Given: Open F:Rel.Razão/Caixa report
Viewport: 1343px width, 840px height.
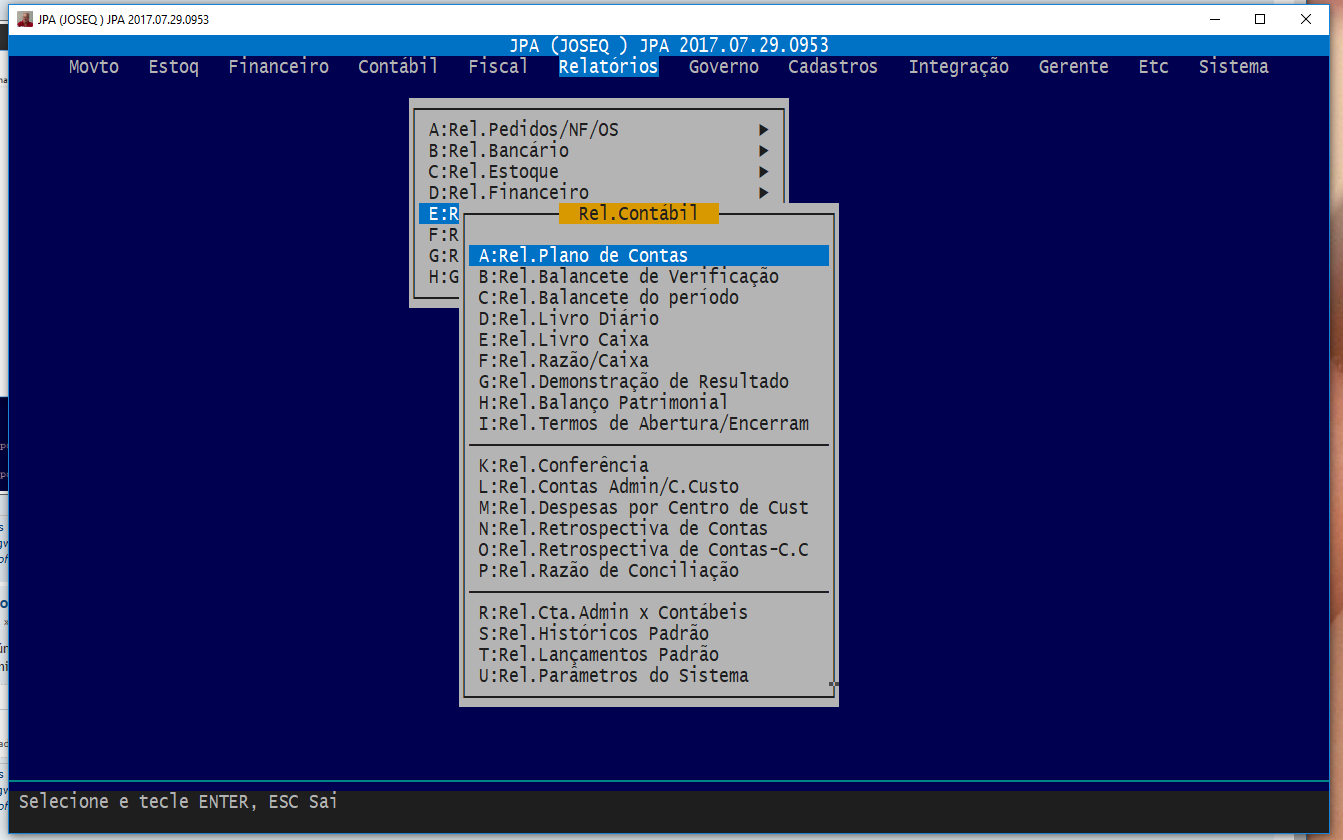Looking at the screenshot, I should pyautogui.click(x=649, y=361).
